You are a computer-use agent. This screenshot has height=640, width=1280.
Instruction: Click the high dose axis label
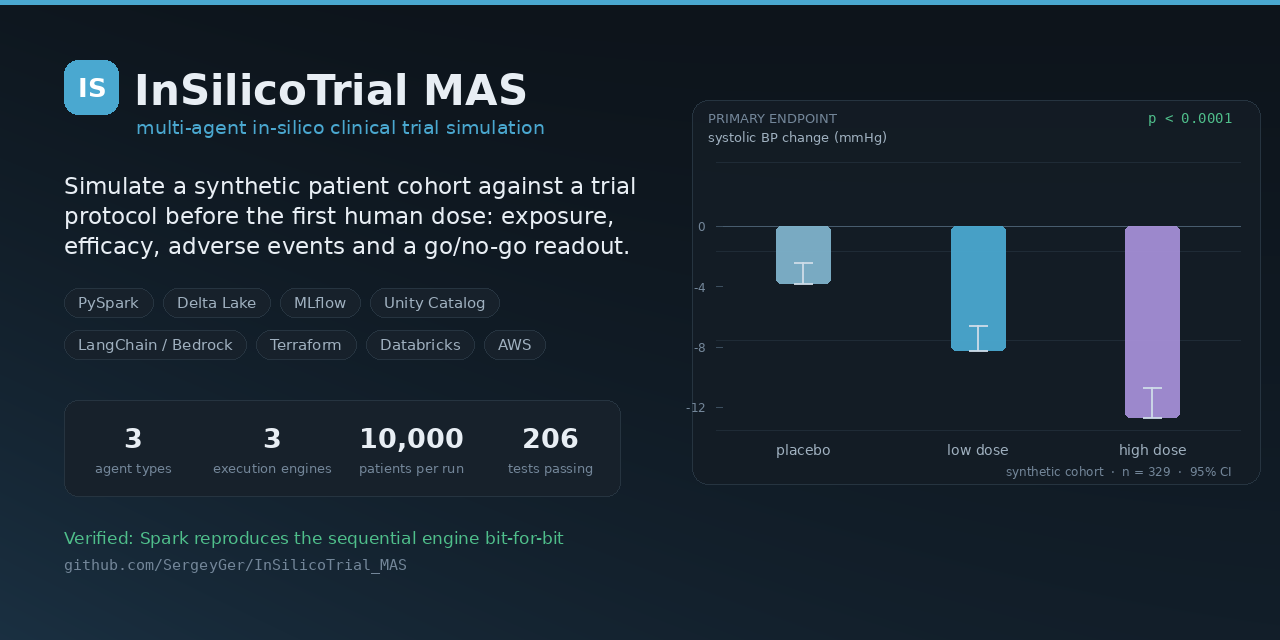(x=1152, y=450)
